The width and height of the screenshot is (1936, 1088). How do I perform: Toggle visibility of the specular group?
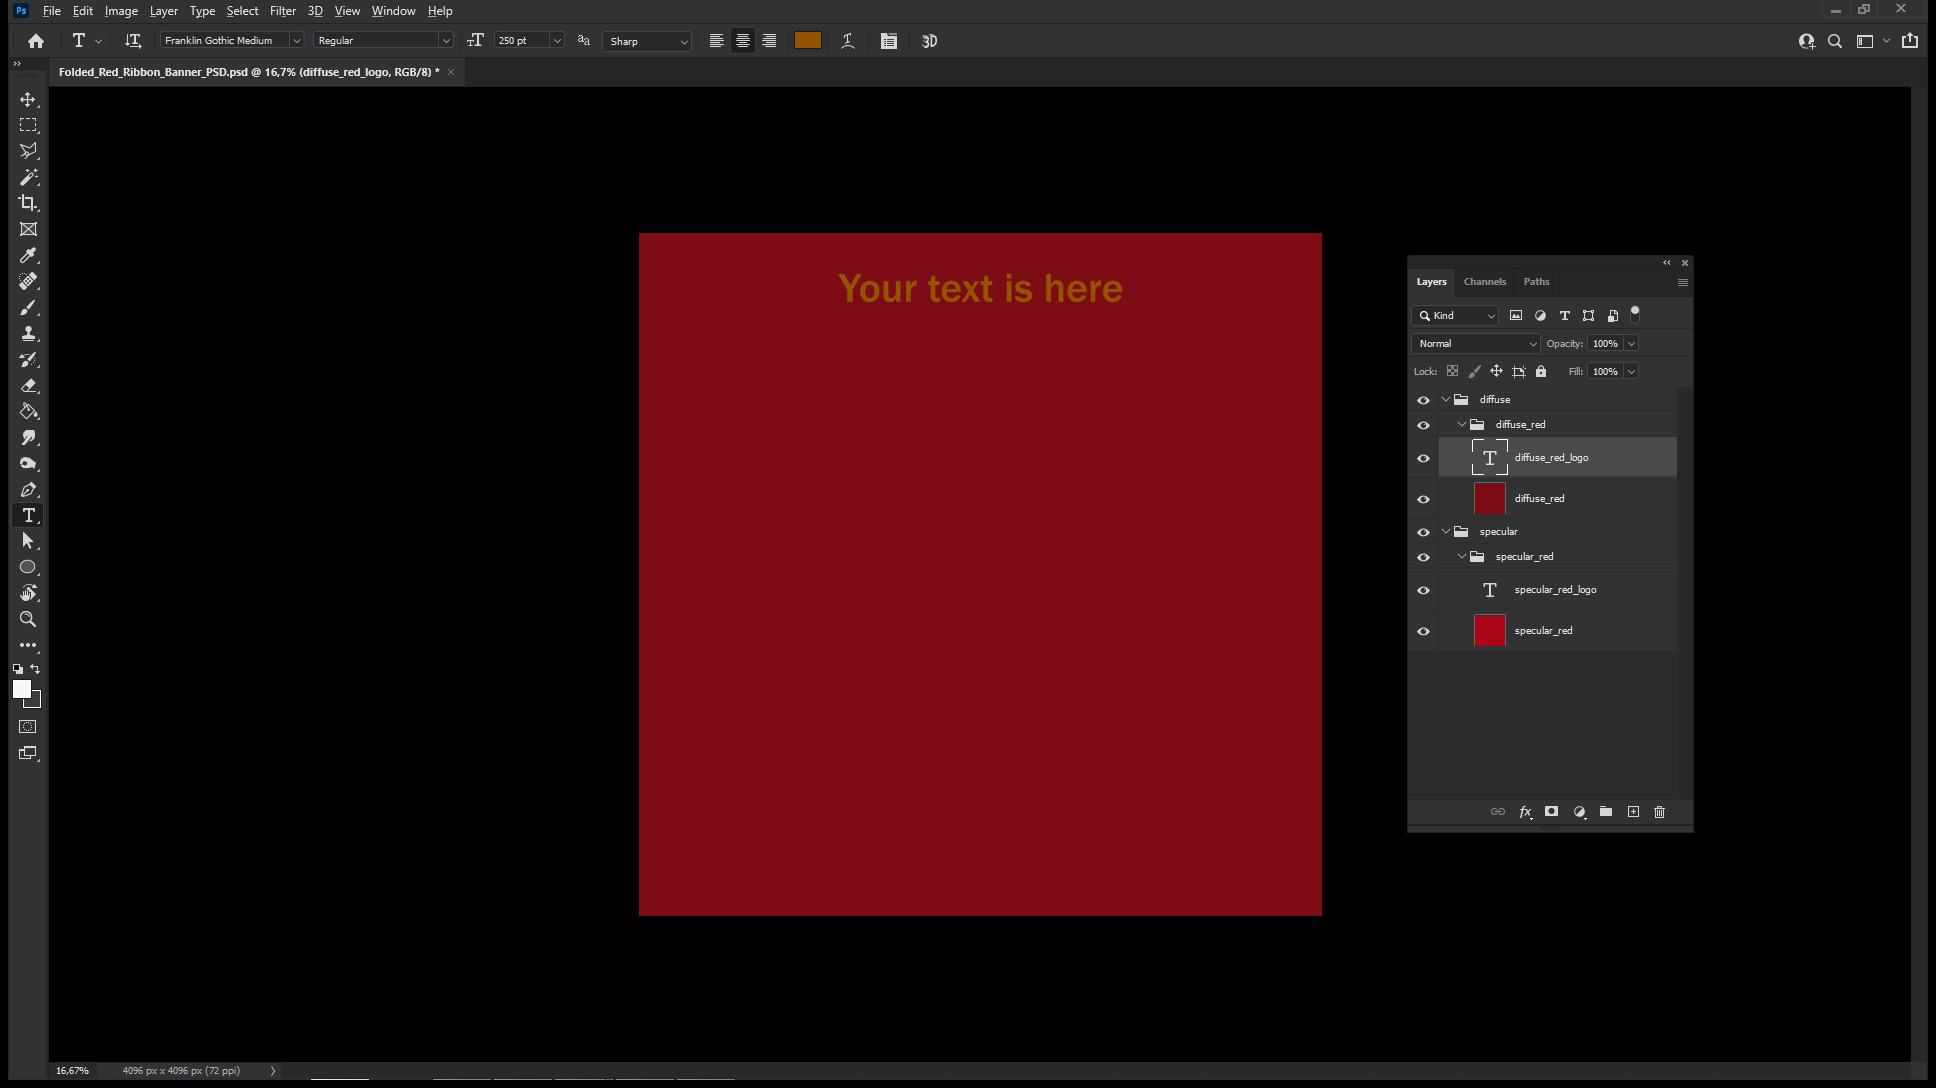click(x=1423, y=532)
